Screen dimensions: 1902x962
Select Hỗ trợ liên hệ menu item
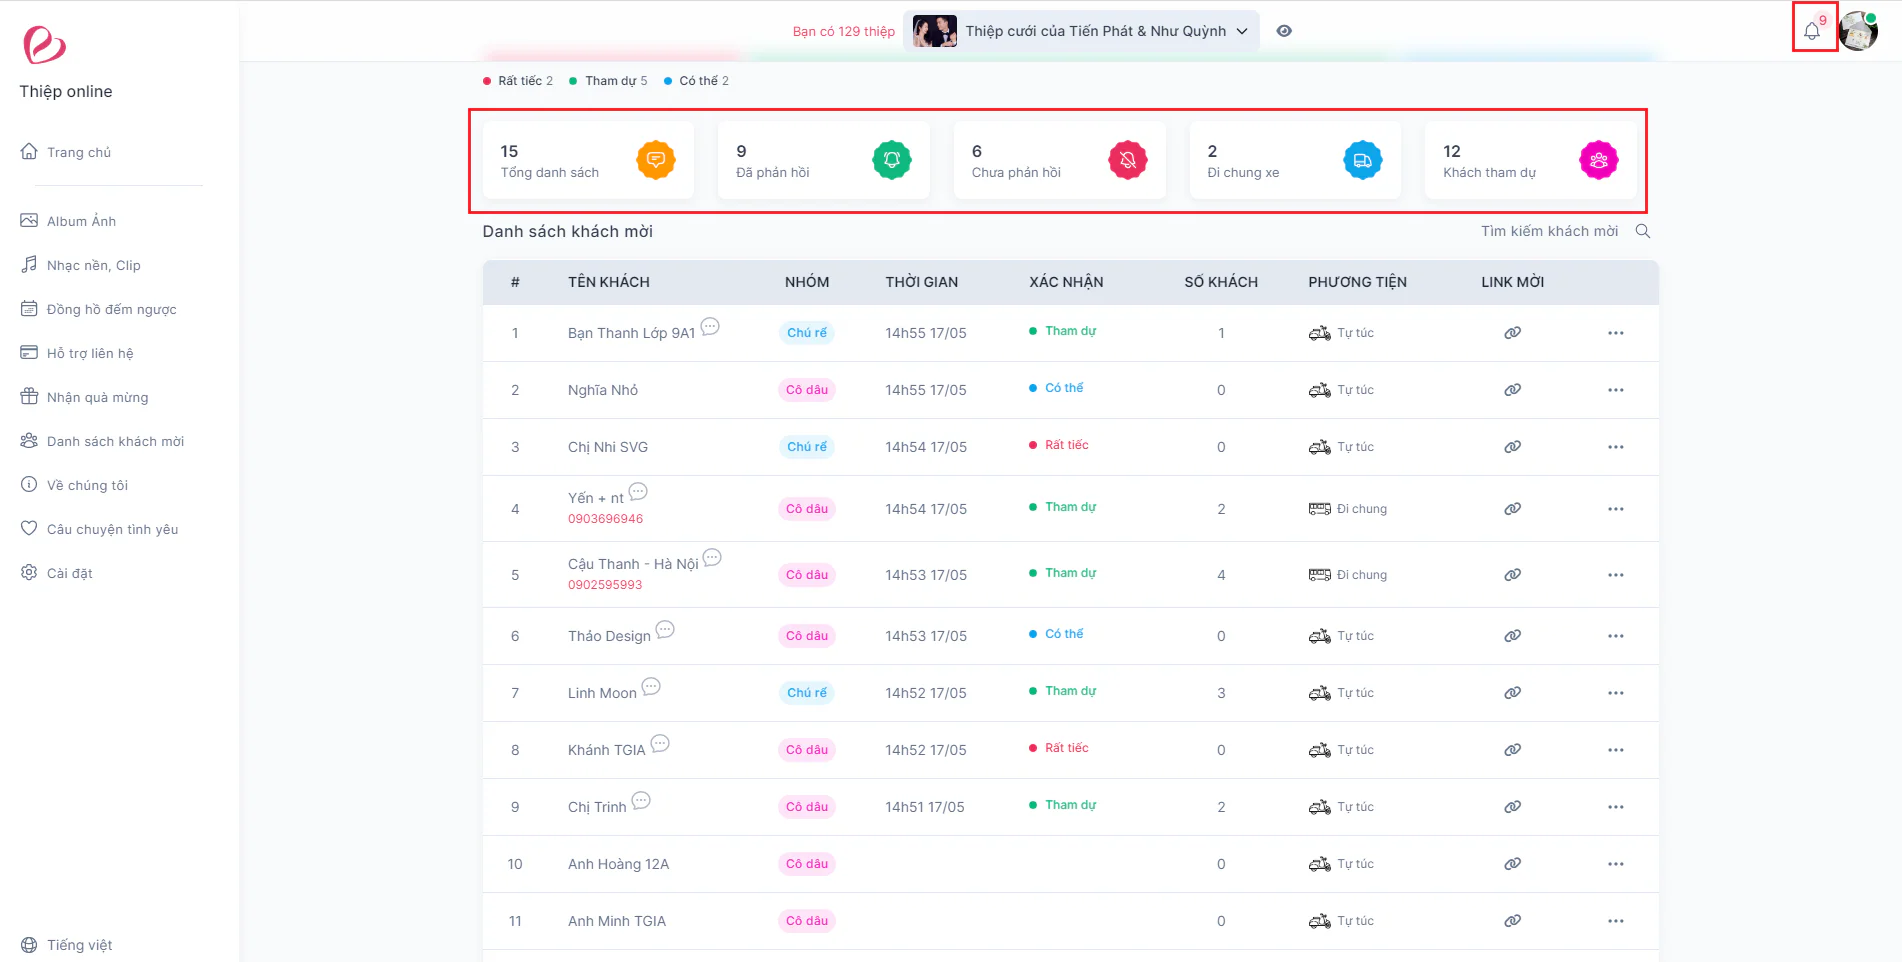[77, 353]
